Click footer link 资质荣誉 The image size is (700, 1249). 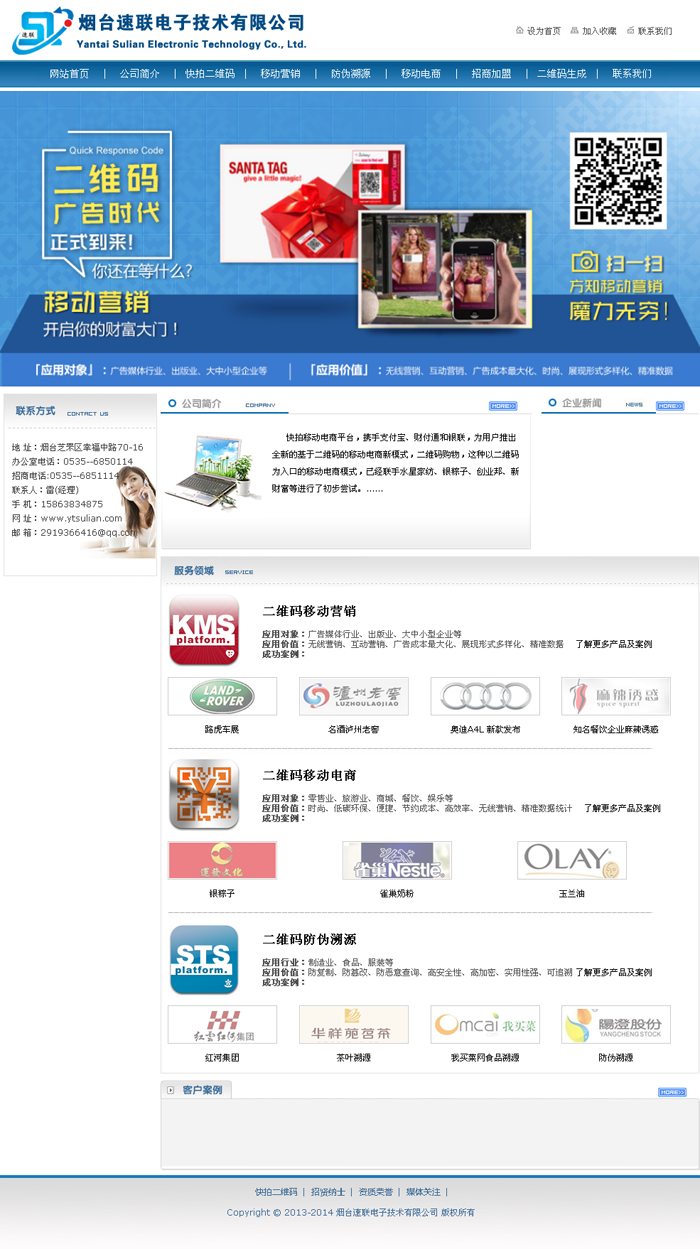click(x=376, y=1192)
